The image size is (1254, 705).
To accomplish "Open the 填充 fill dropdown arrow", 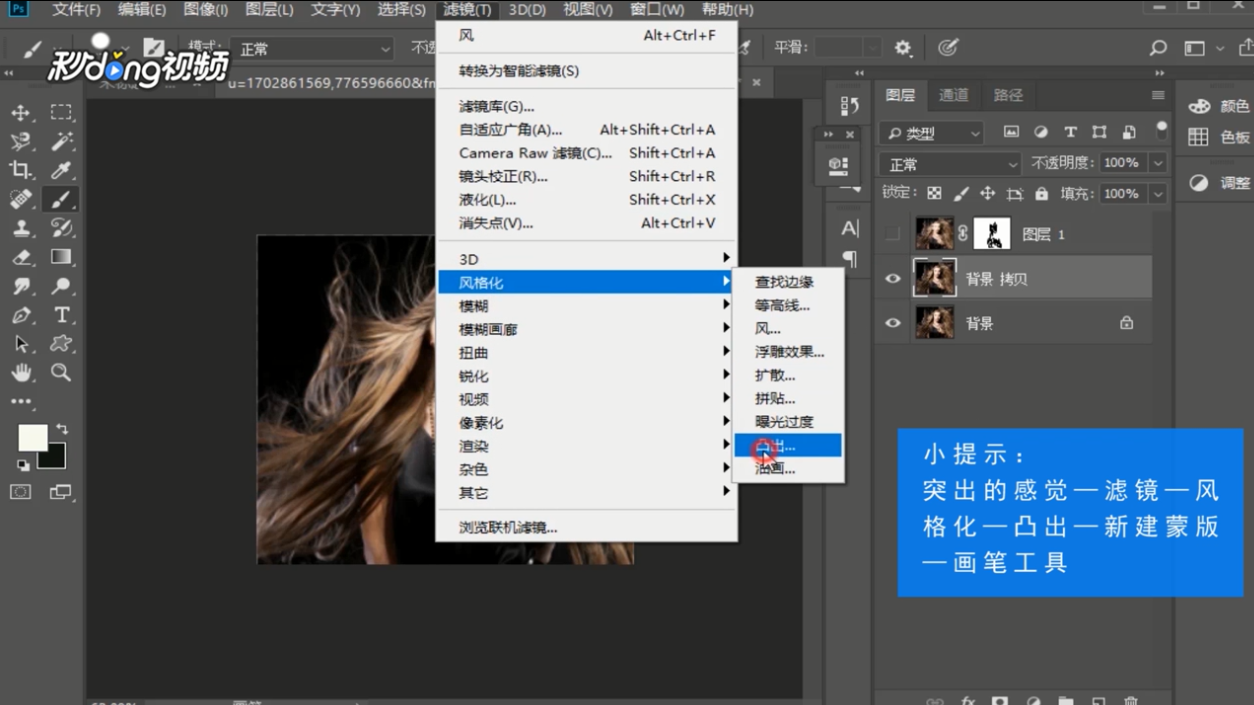I will point(1158,193).
